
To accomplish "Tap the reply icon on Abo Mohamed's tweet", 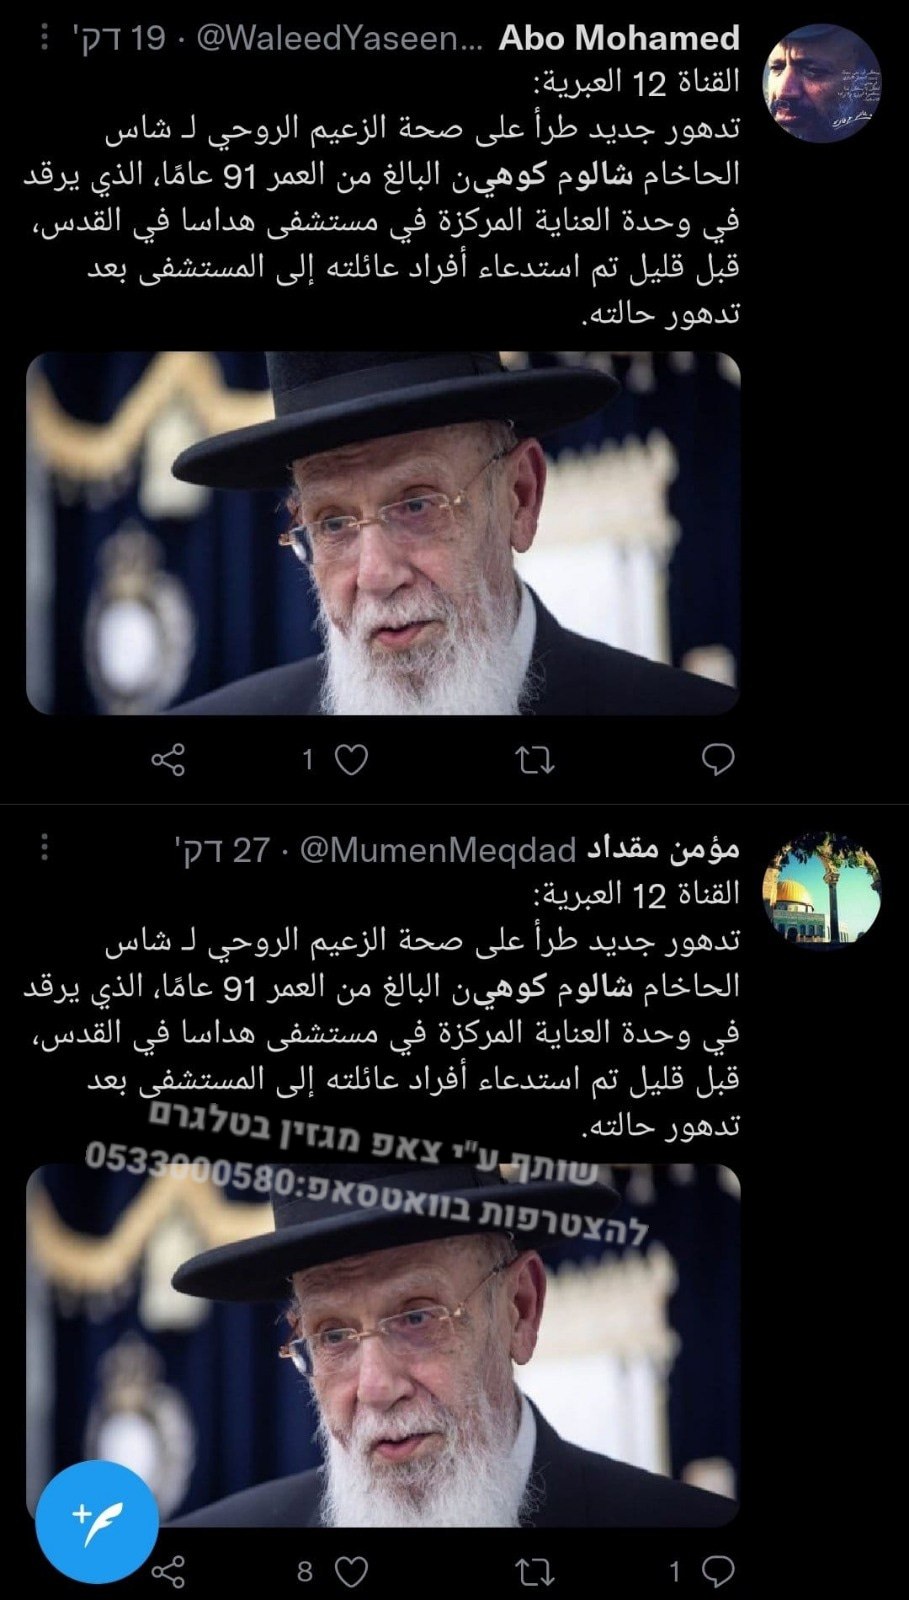I will pos(718,760).
